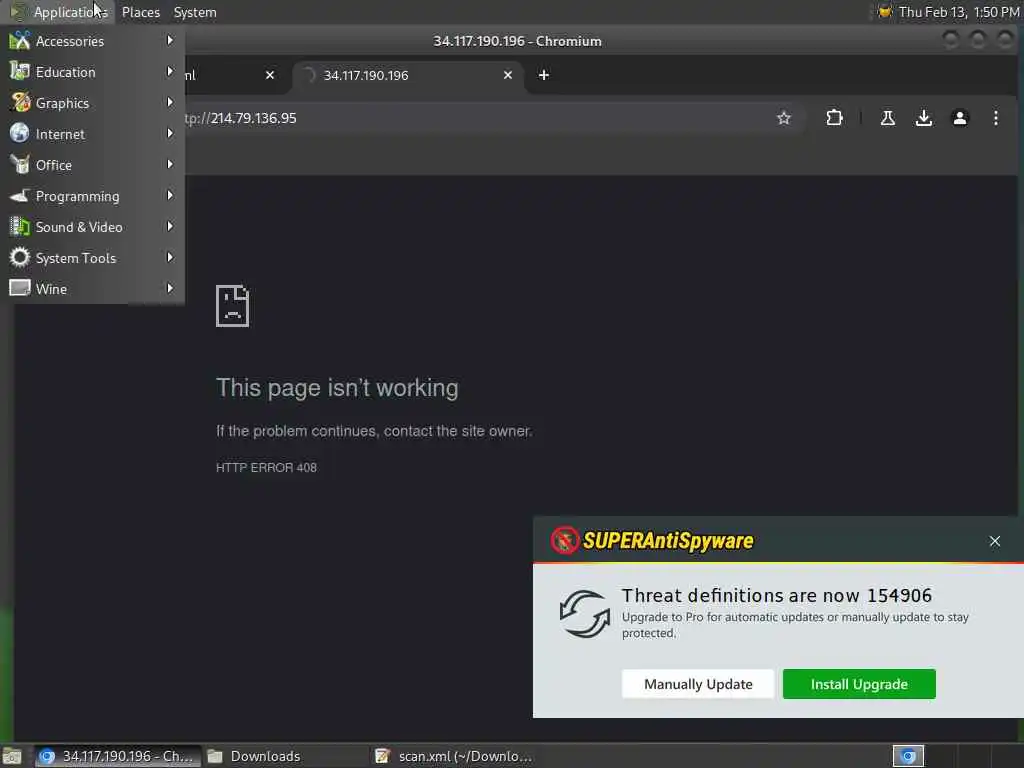Click the sad page error icon
1024x768 pixels.
(x=232, y=306)
